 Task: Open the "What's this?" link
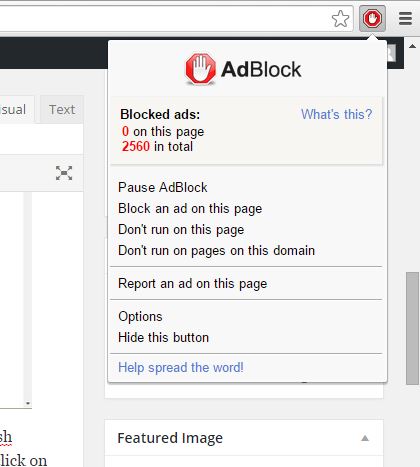coord(336,114)
